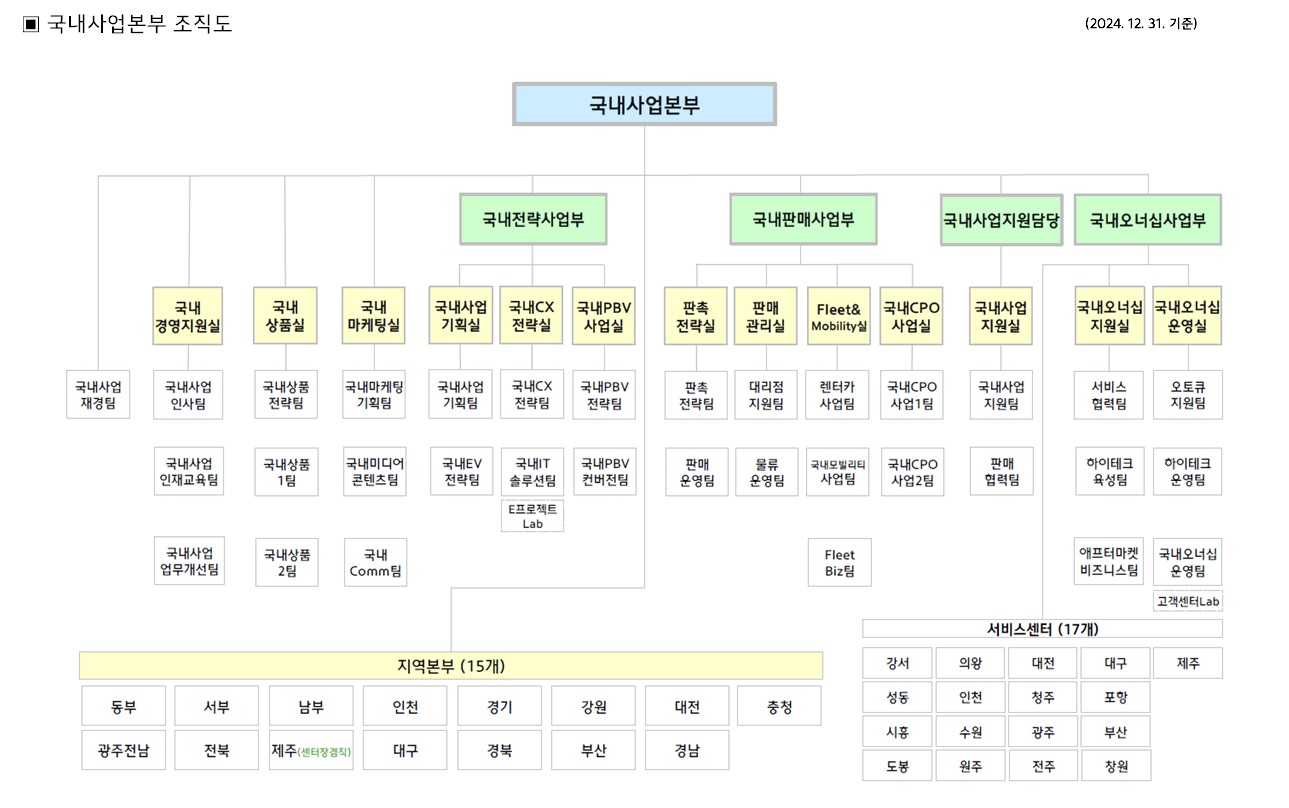Click the 국내사업 기획실 box
1289x808 pixels.
(461, 316)
